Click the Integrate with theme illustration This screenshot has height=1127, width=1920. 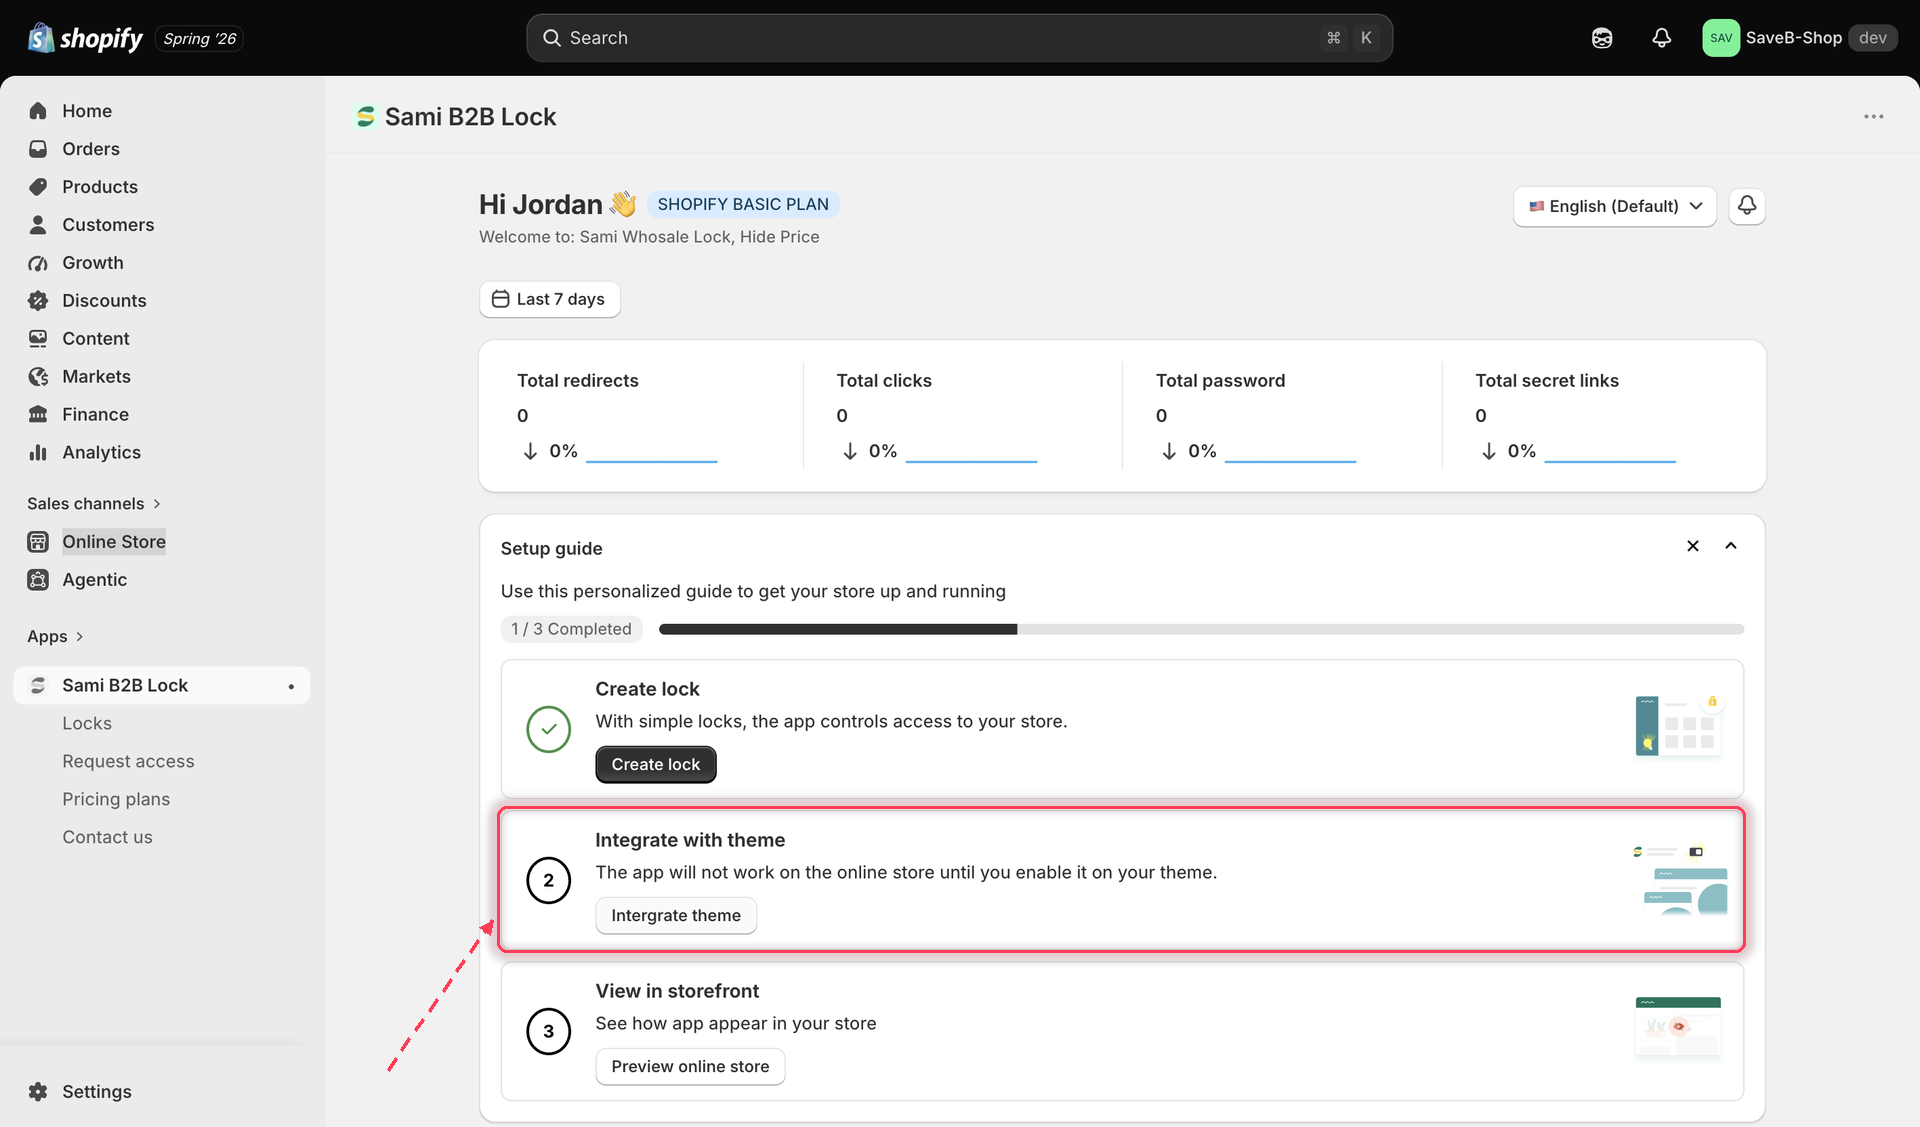pyautogui.click(x=1680, y=879)
